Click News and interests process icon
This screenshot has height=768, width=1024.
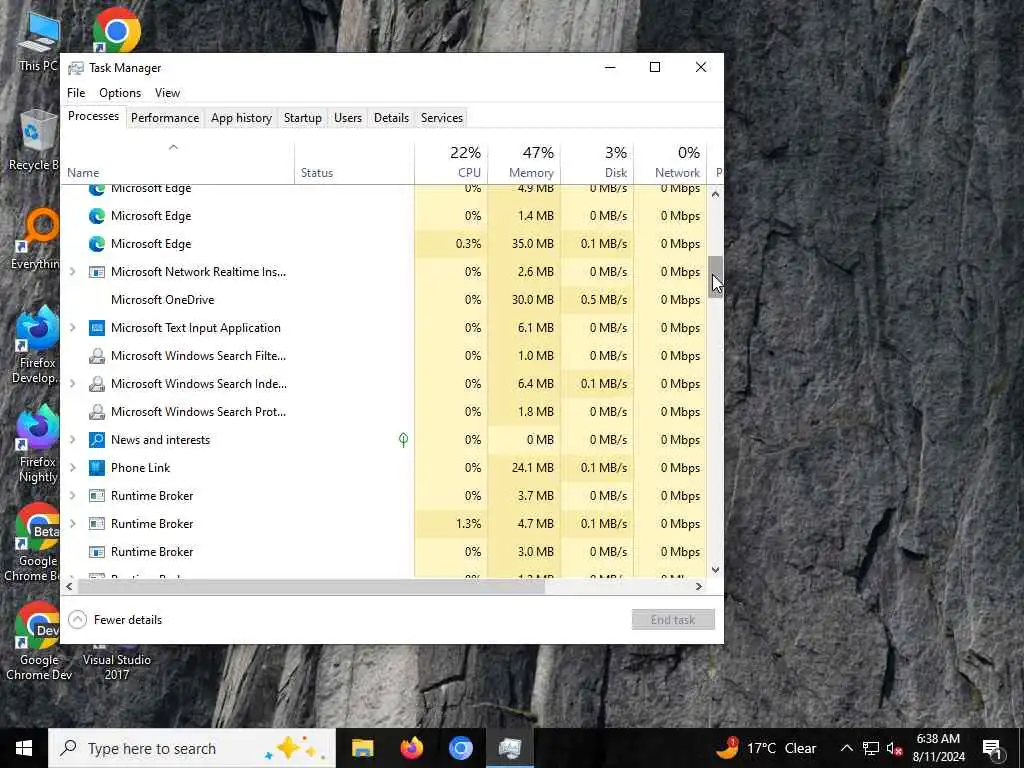pyautogui.click(x=97, y=440)
